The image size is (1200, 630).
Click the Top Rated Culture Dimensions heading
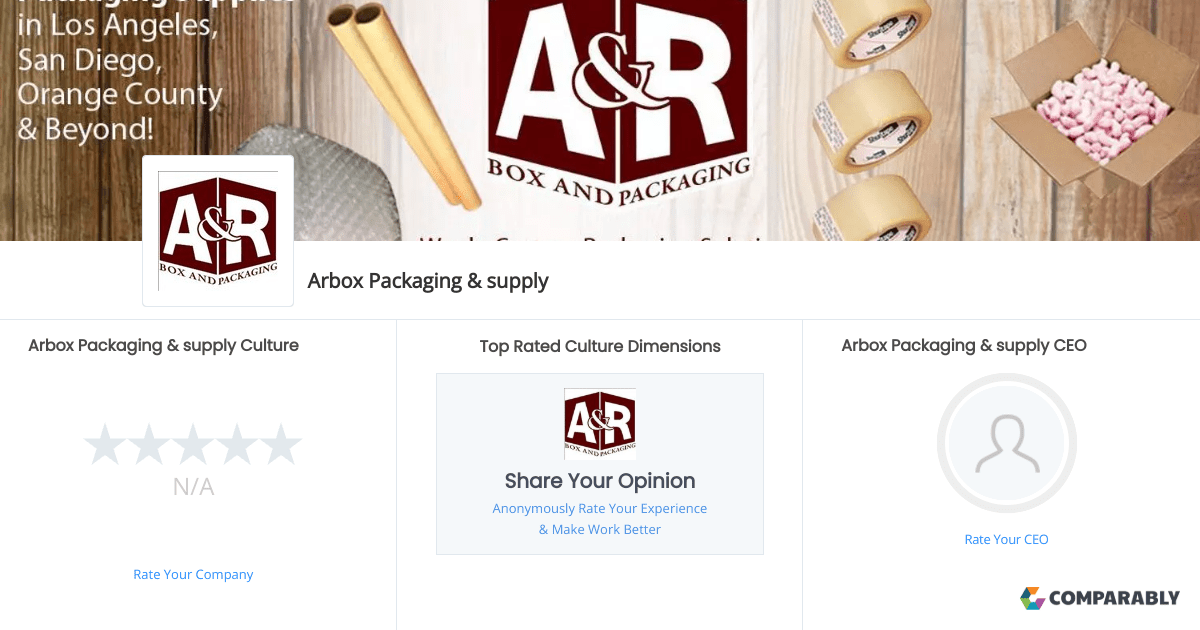click(600, 347)
